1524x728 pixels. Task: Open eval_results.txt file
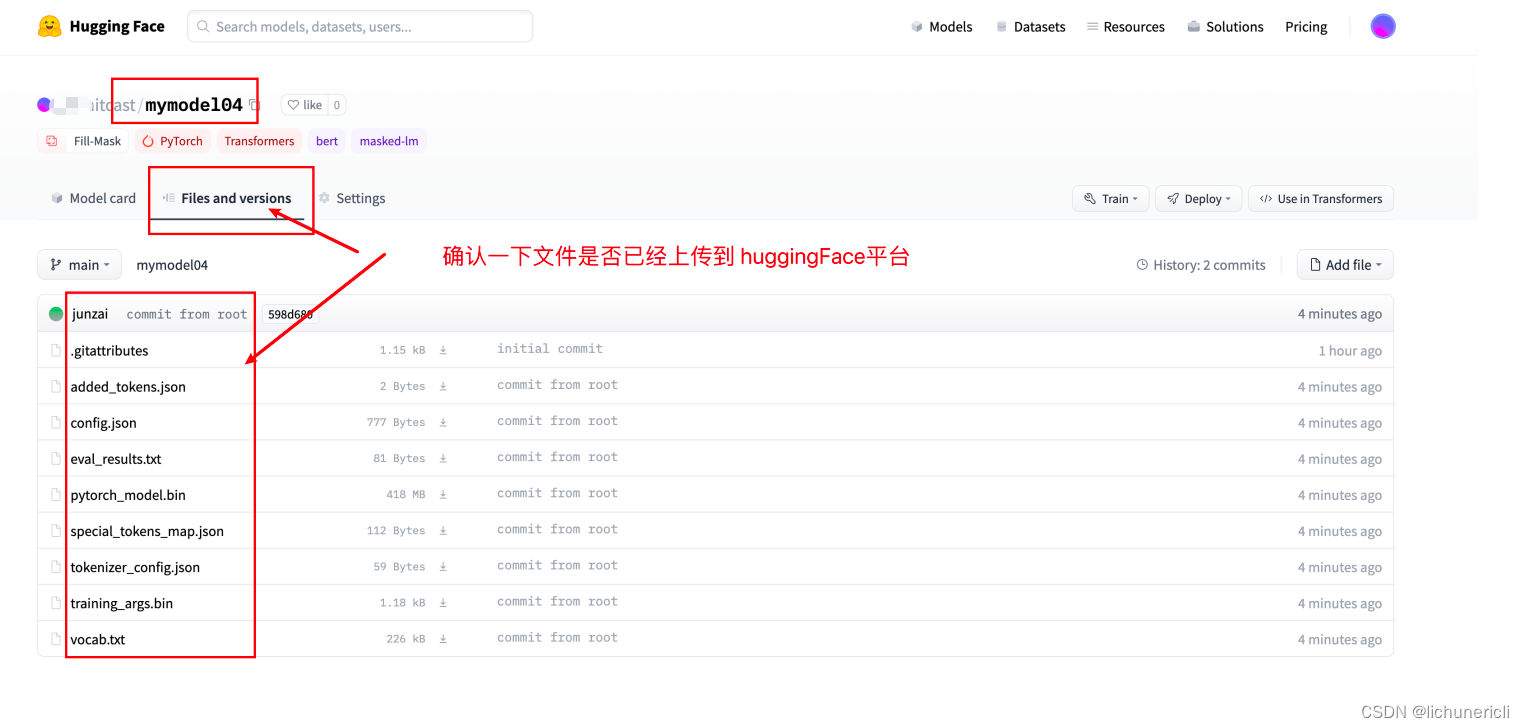tap(116, 459)
